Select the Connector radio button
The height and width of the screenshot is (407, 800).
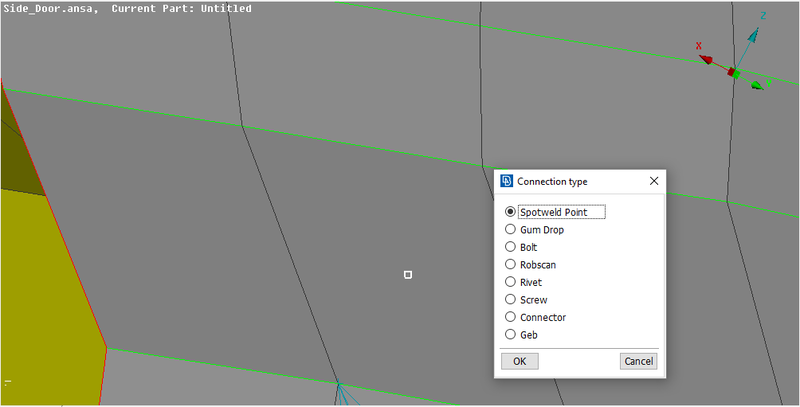[x=510, y=317]
